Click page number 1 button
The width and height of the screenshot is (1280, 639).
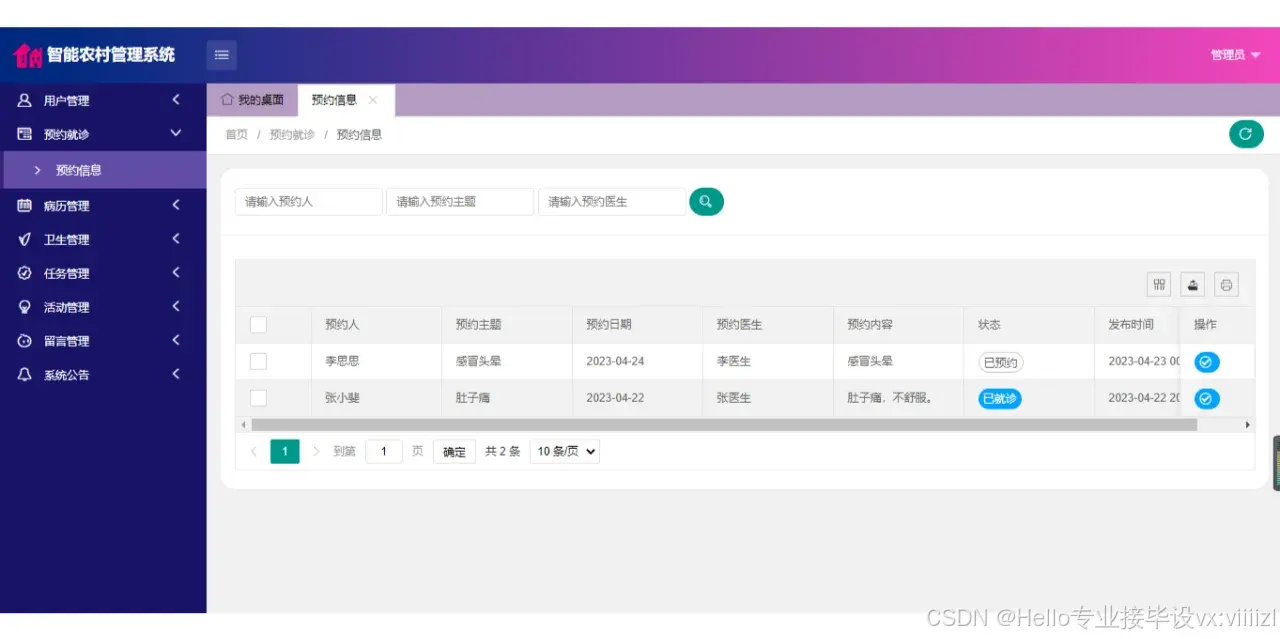point(285,452)
